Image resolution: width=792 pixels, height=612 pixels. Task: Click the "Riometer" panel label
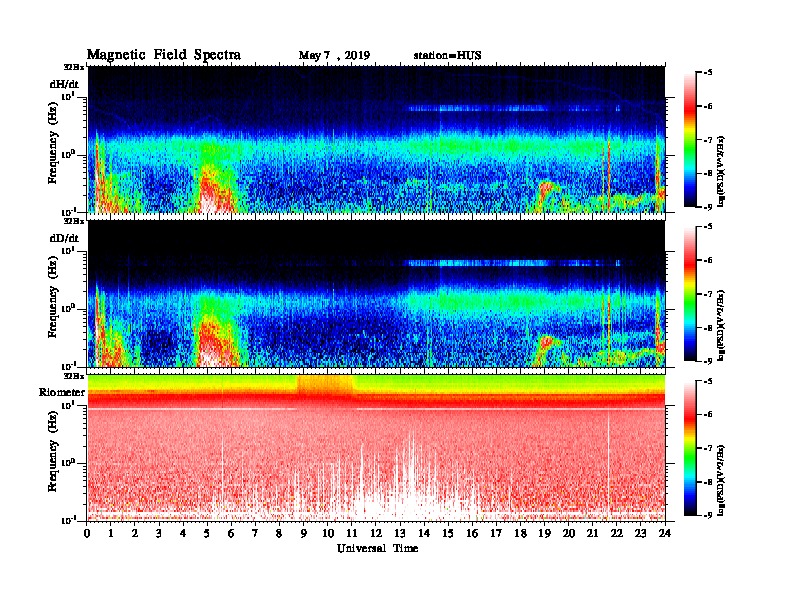[62, 392]
